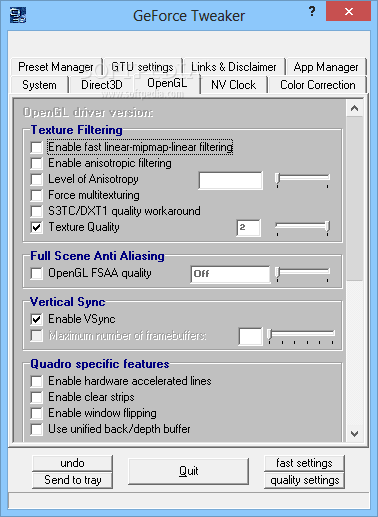
Task: Switch to the Direct3D tab
Action: (x=102, y=85)
